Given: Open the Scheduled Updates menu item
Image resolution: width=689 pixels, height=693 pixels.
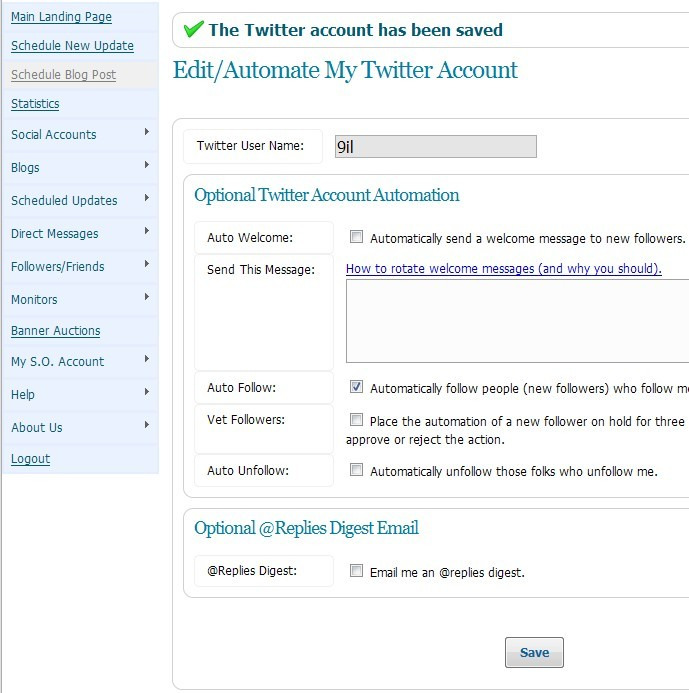Looking at the screenshot, I should pos(80,200).
